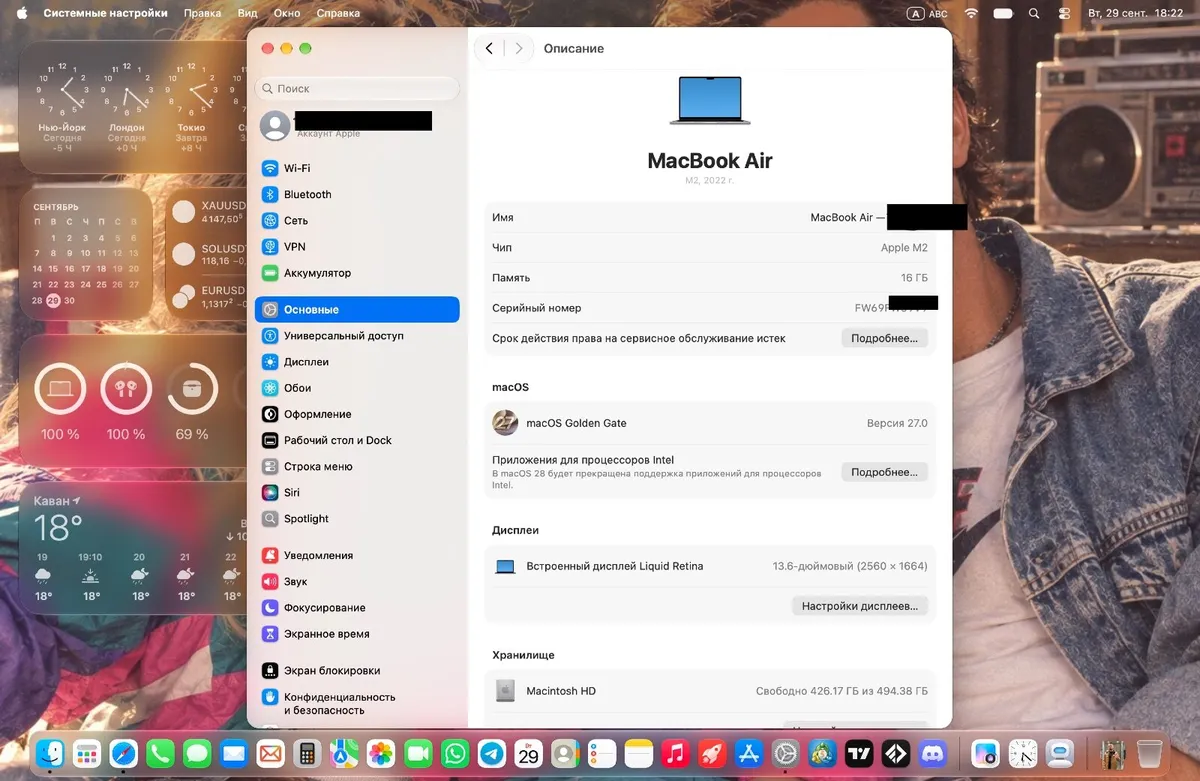Image resolution: width=1200 pixels, height=781 pixels.
Task: Open Вид menu
Action: pos(247,14)
